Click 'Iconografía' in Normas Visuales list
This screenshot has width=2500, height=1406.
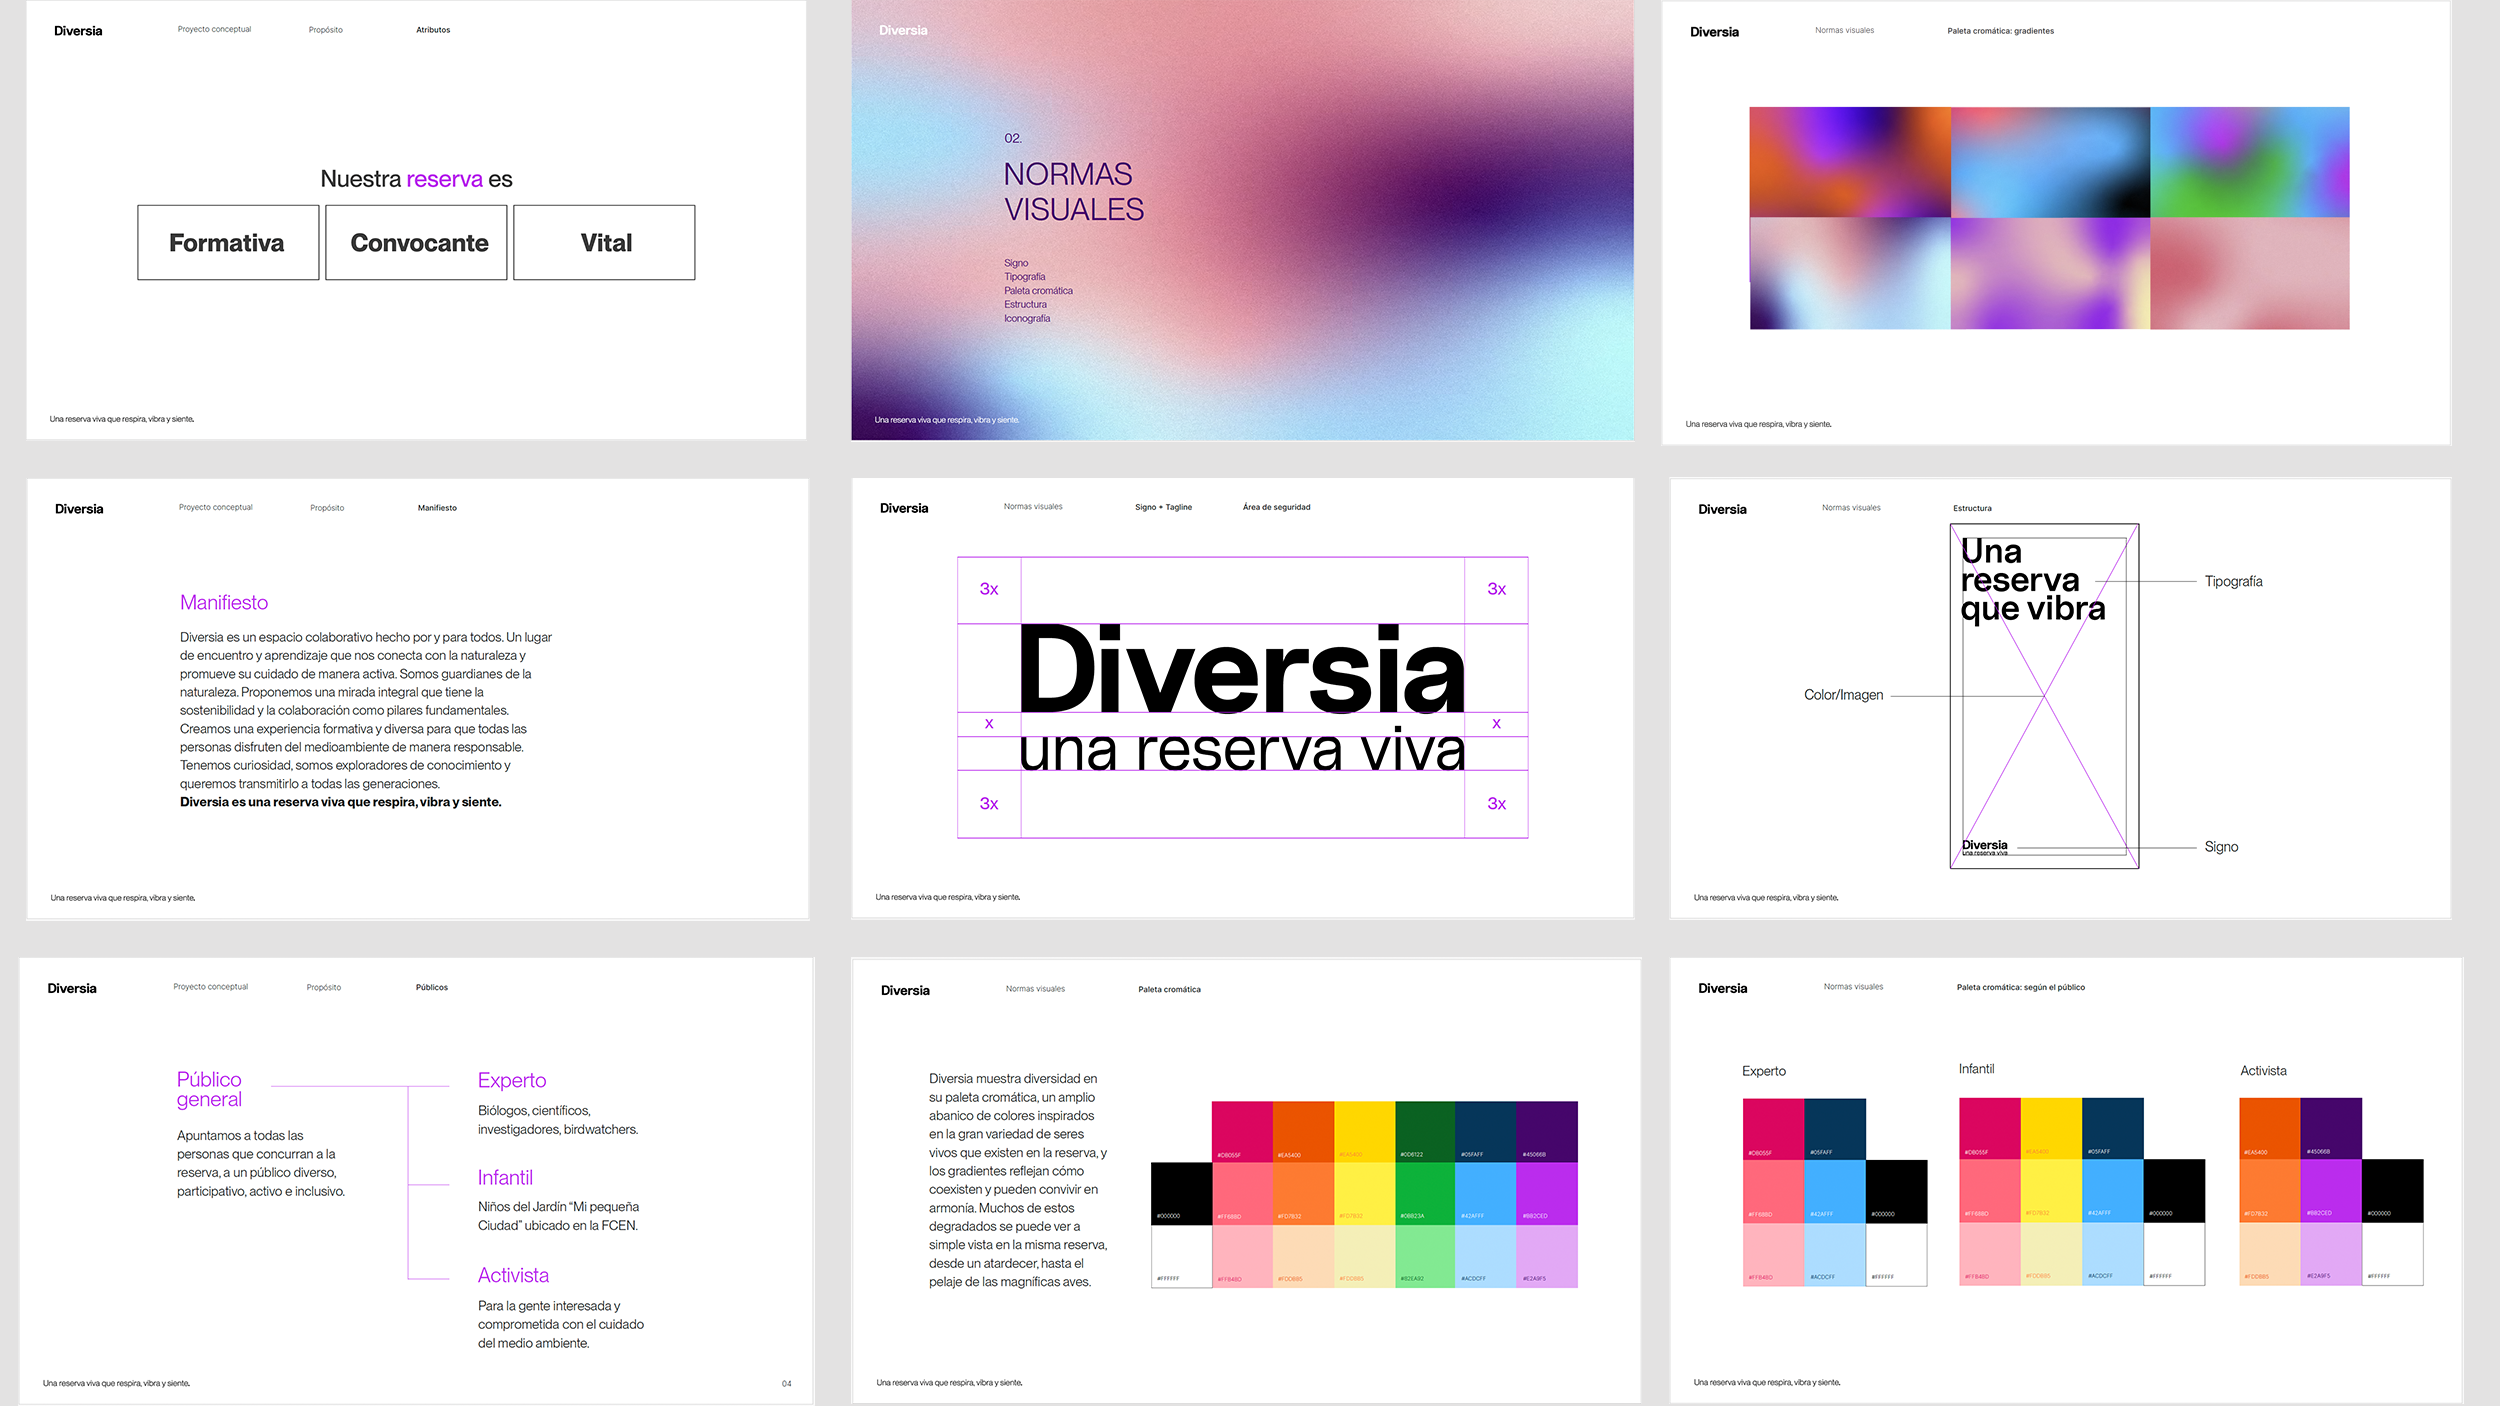point(1027,319)
